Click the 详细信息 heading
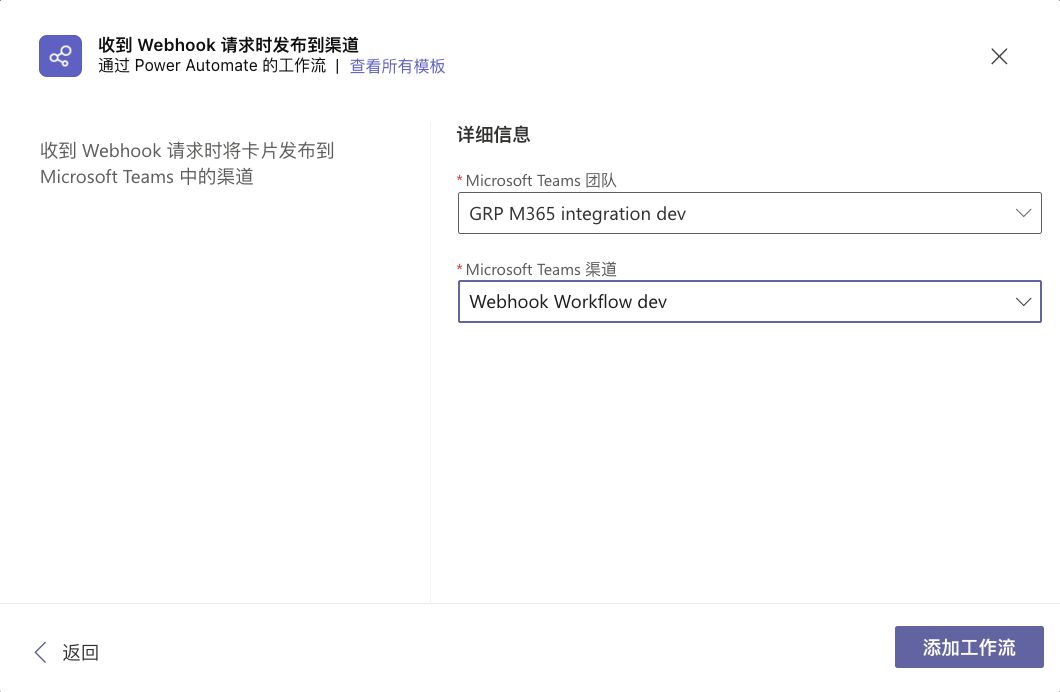1060x692 pixels. coord(493,134)
